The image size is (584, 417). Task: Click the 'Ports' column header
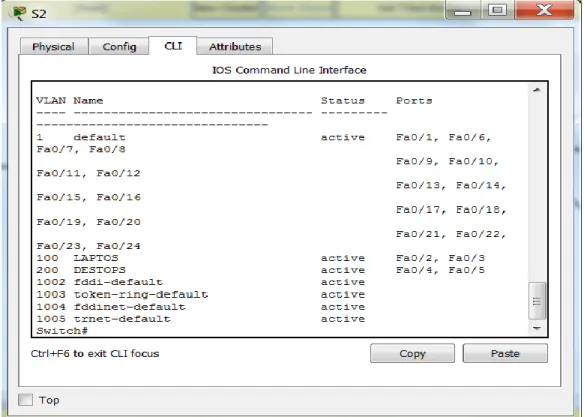pyautogui.click(x=414, y=101)
